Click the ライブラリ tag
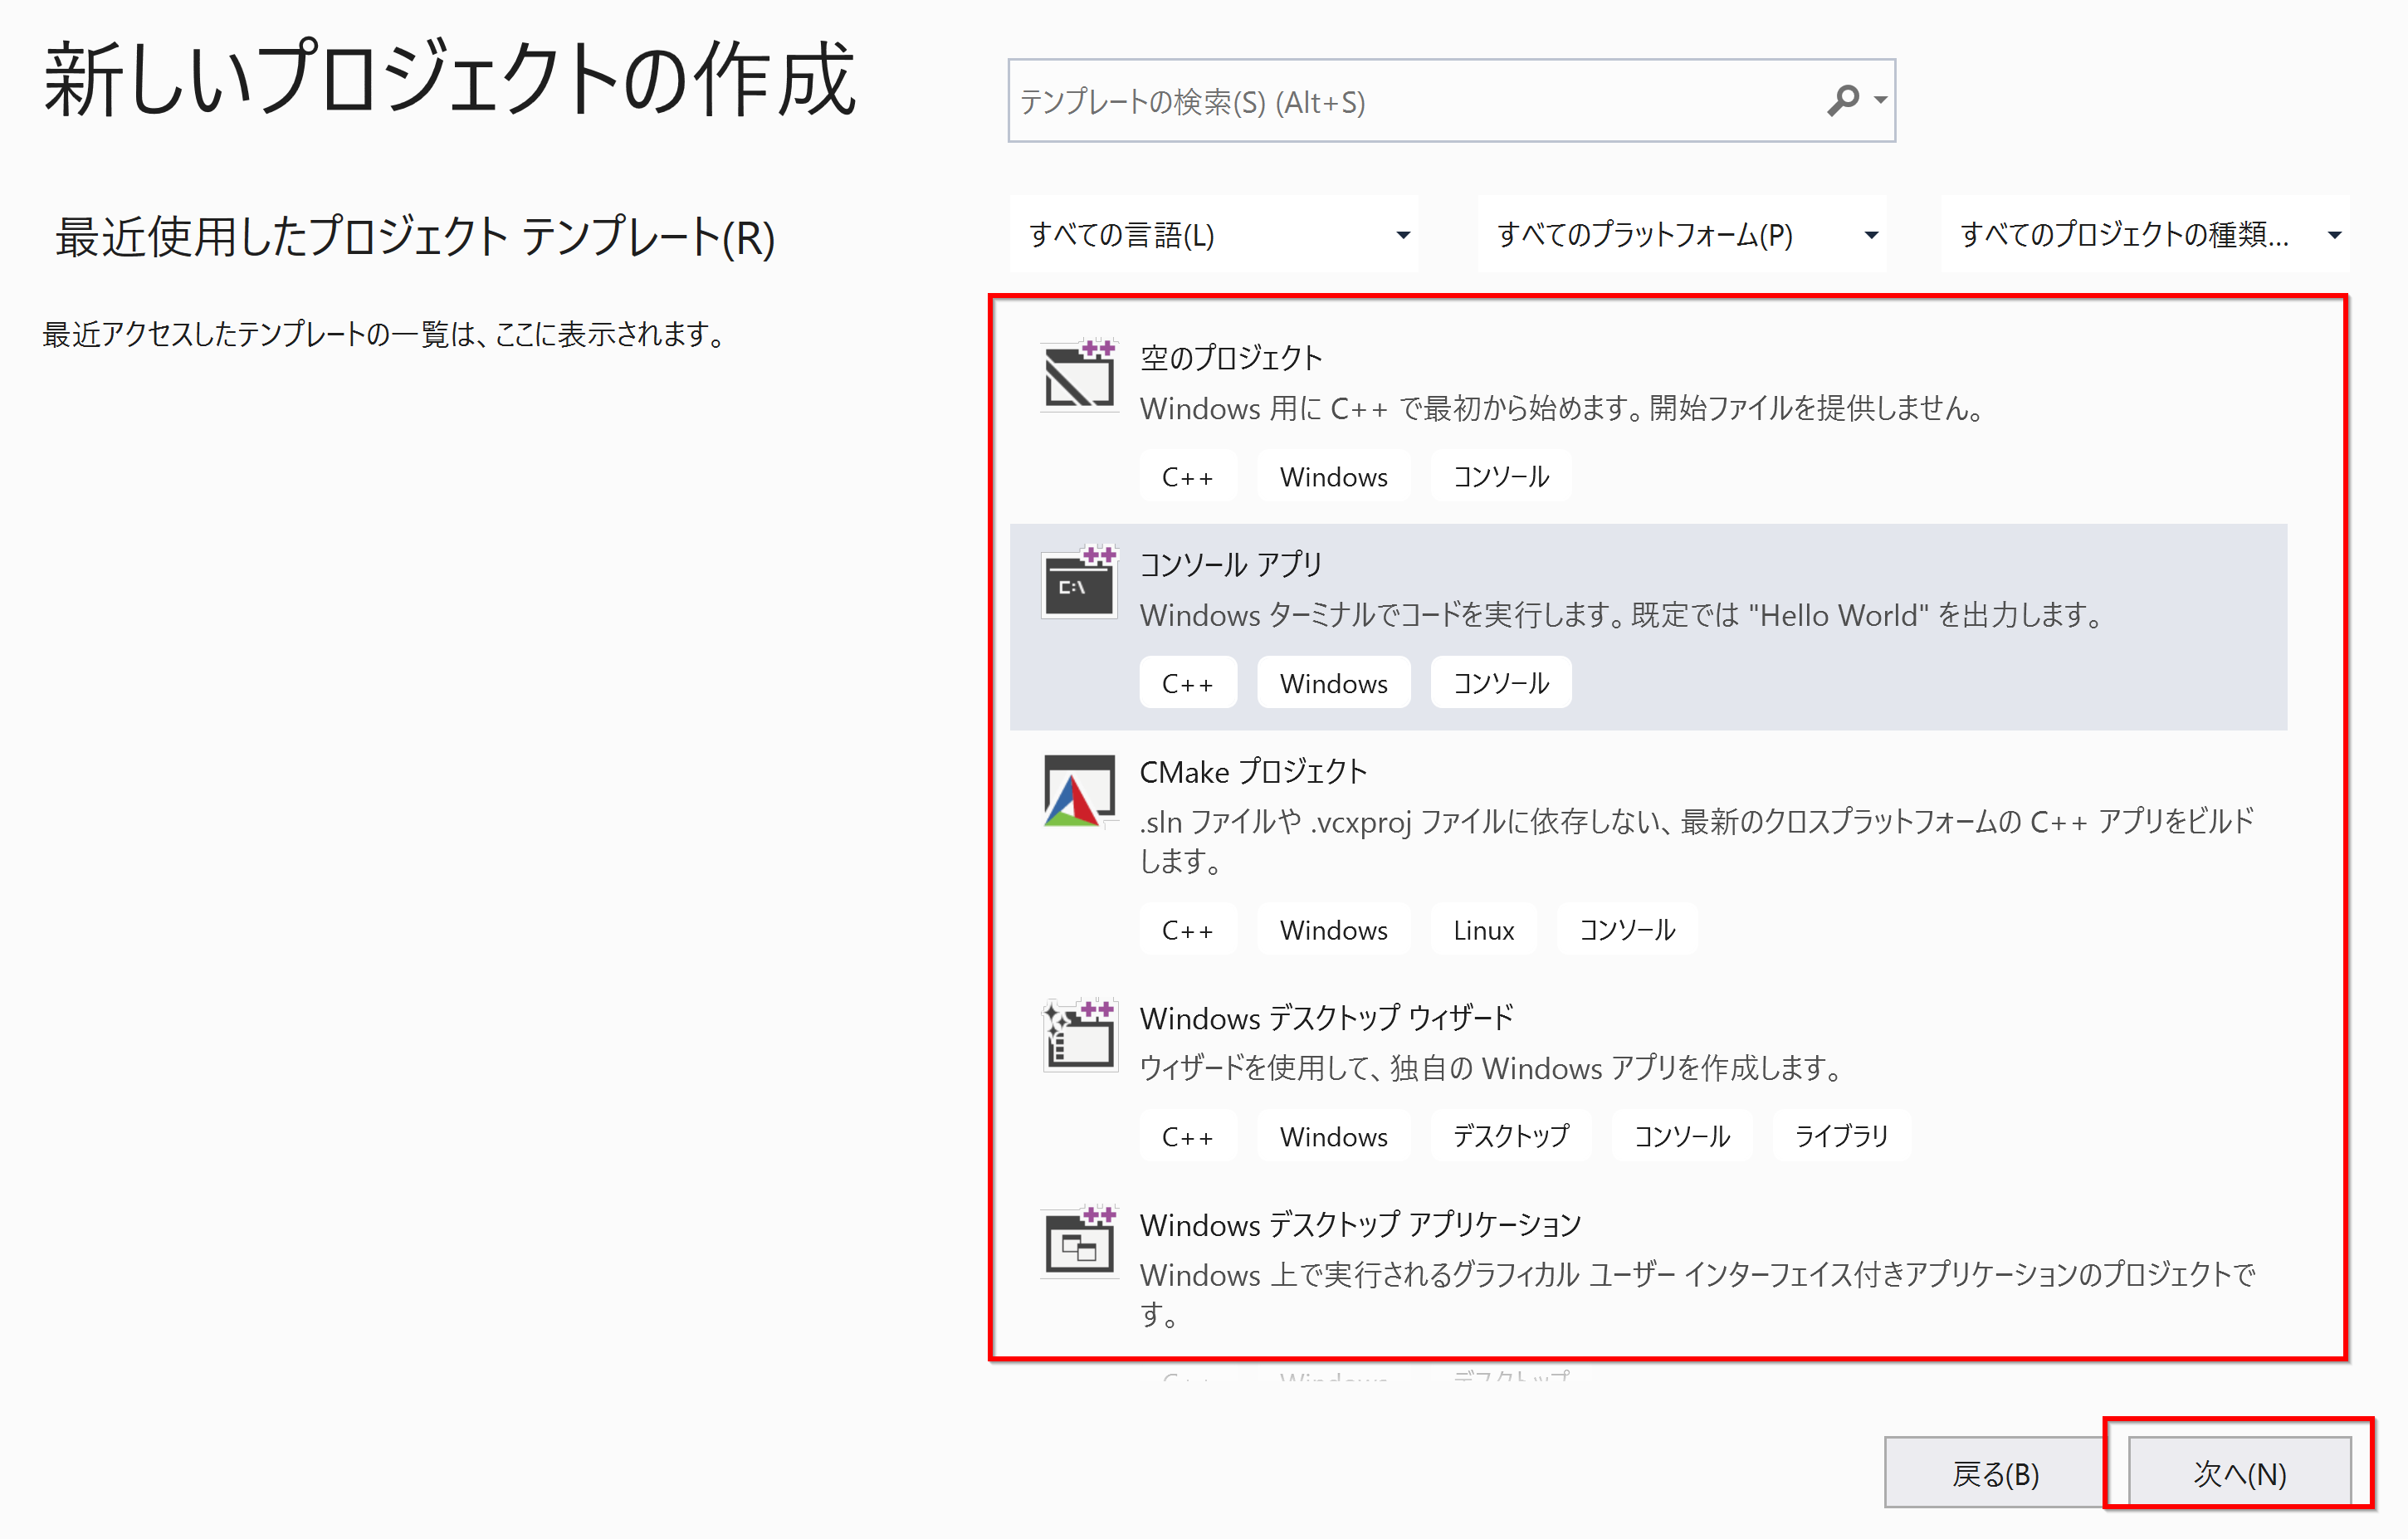The width and height of the screenshot is (2408, 1539). click(x=1842, y=1136)
